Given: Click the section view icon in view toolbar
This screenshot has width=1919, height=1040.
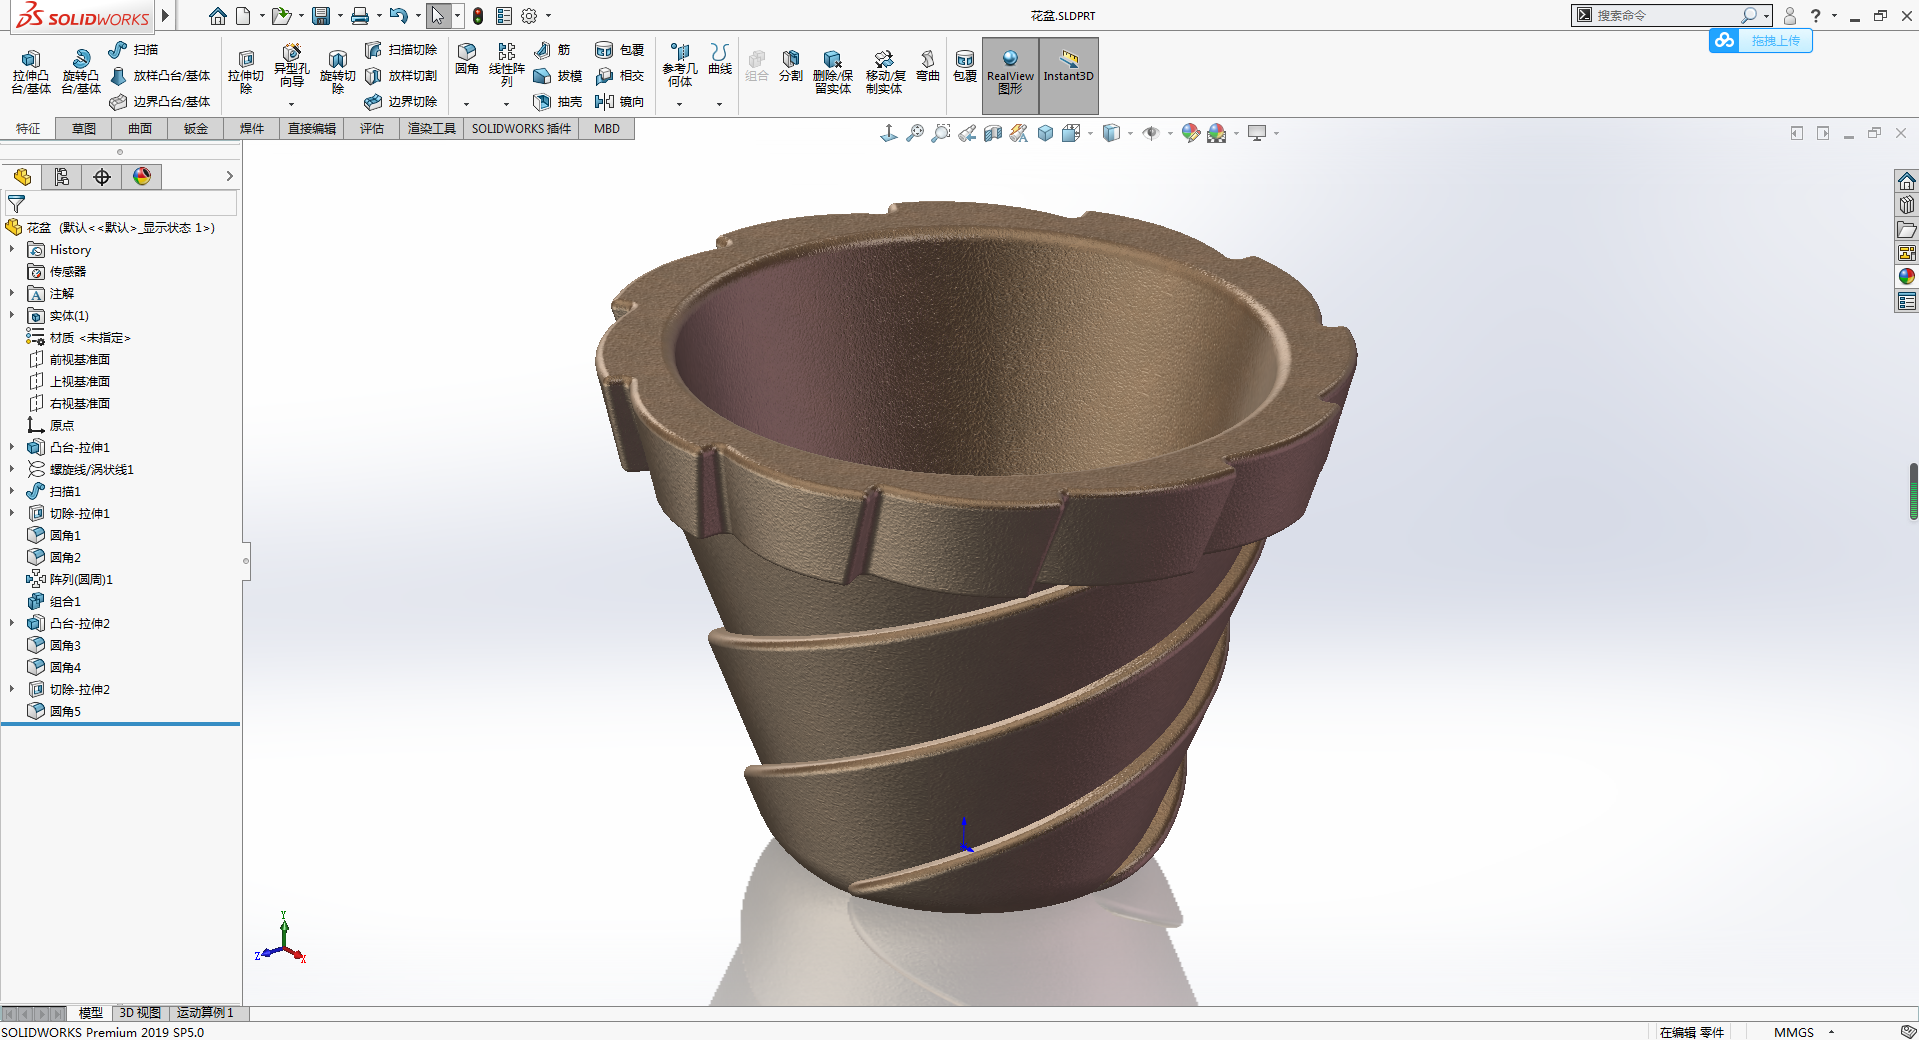Looking at the screenshot, I should [x=993, y=133].
